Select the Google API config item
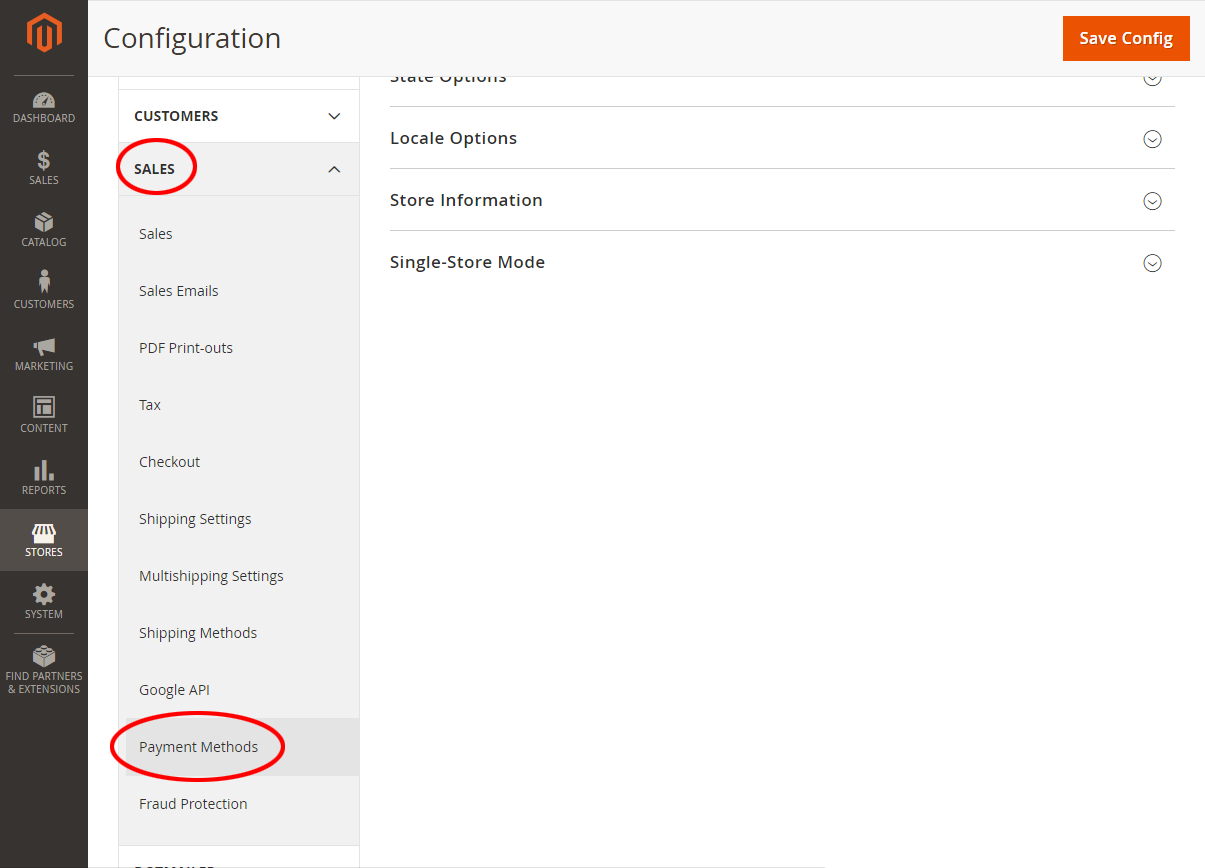 (239, 690)
